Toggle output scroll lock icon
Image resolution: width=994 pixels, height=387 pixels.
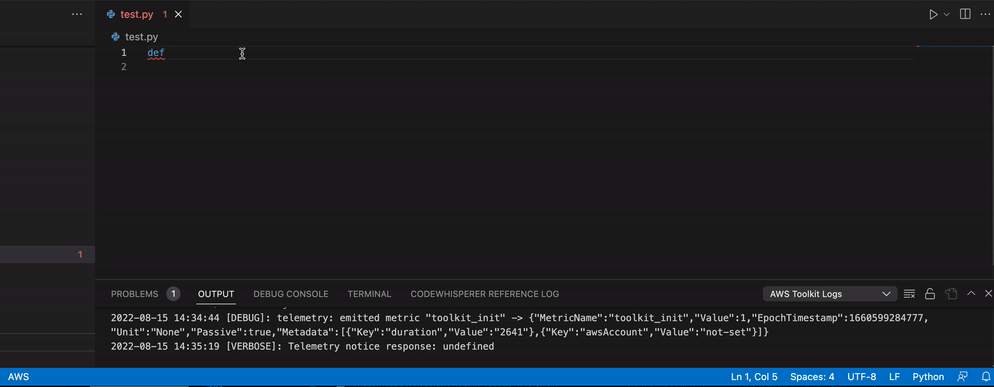coord(930,294)
